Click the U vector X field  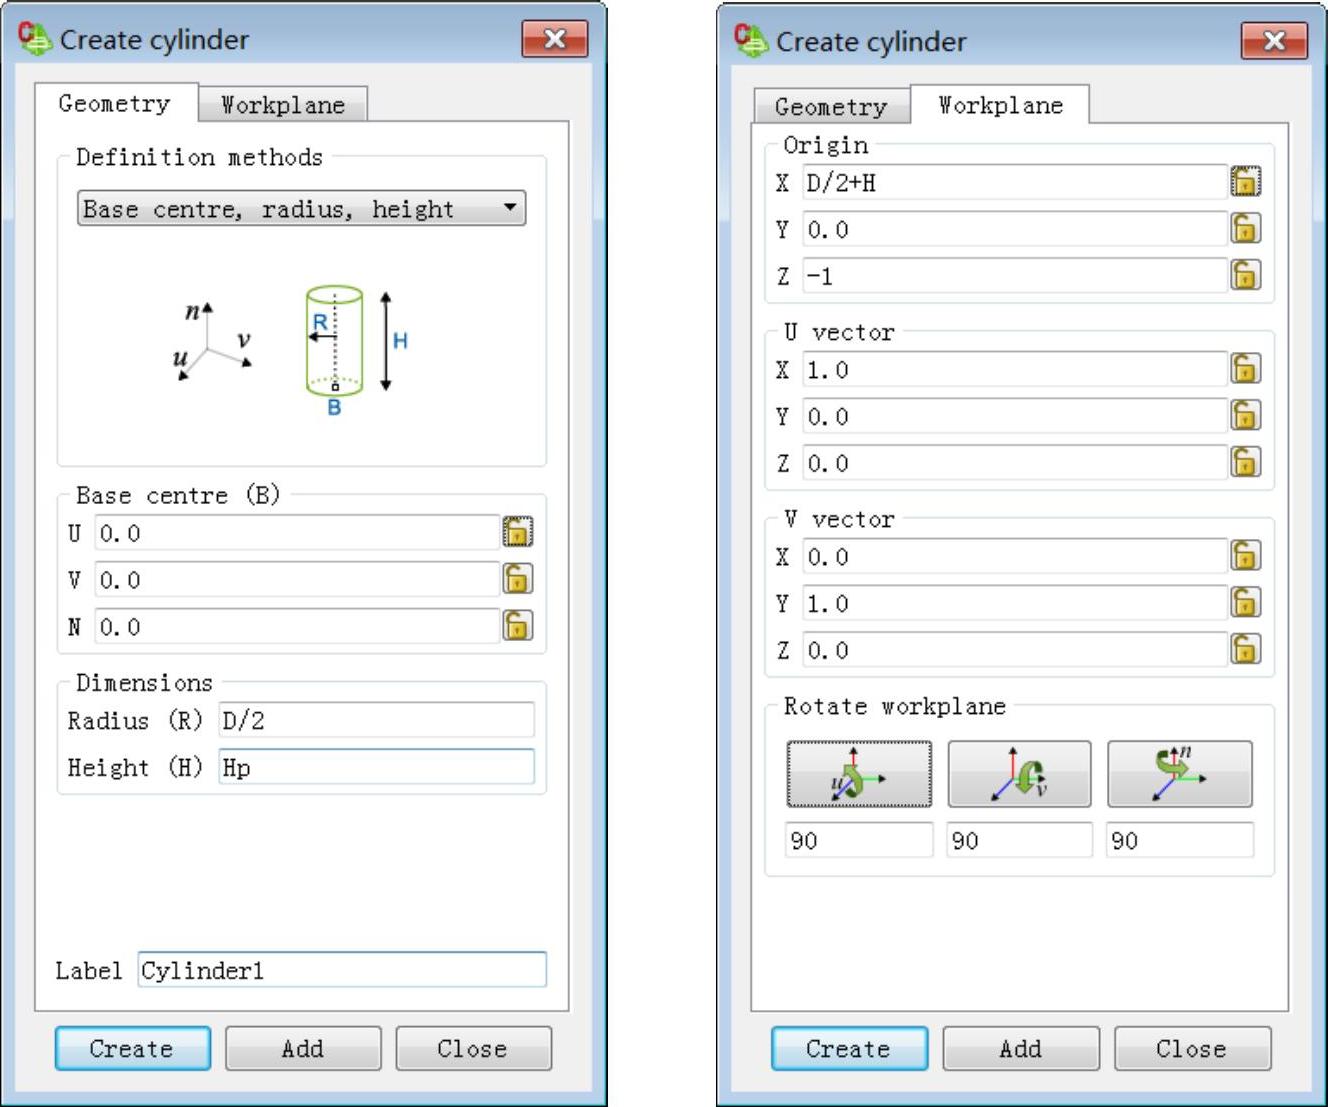tap(1015, 369)
